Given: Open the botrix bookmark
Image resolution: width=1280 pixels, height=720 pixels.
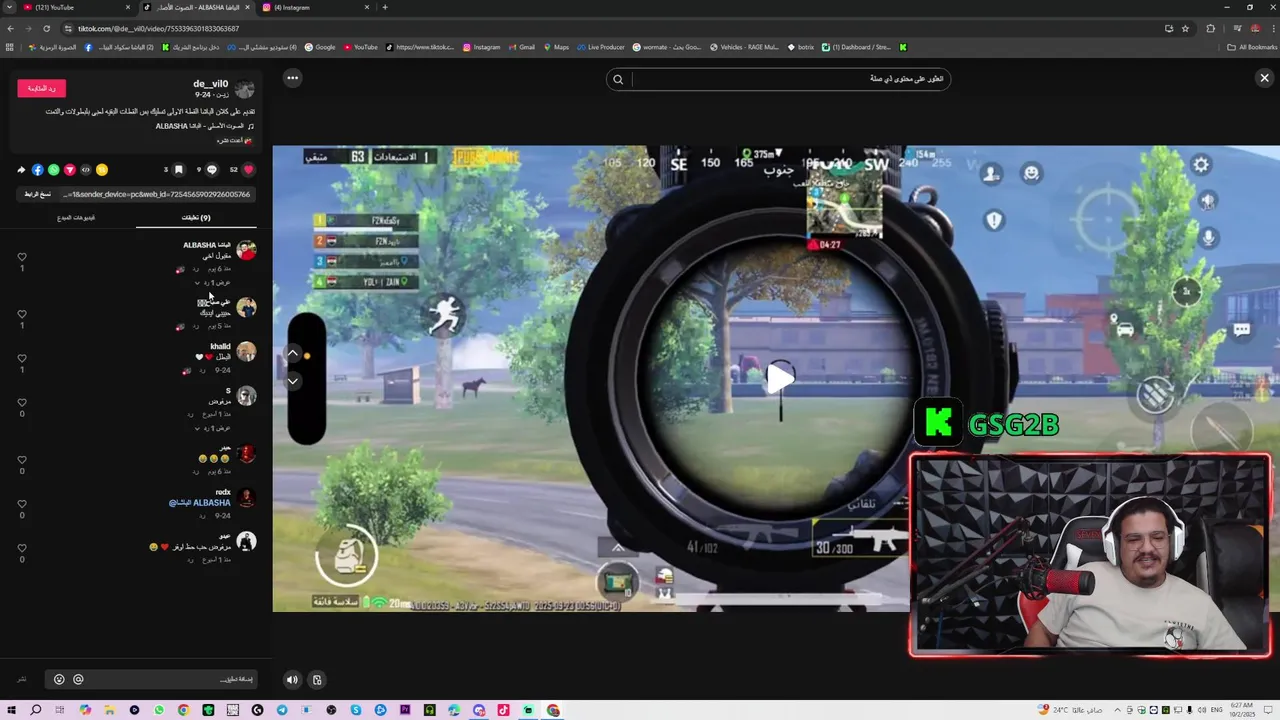Looking at the screenshot, I should point(801,47).
